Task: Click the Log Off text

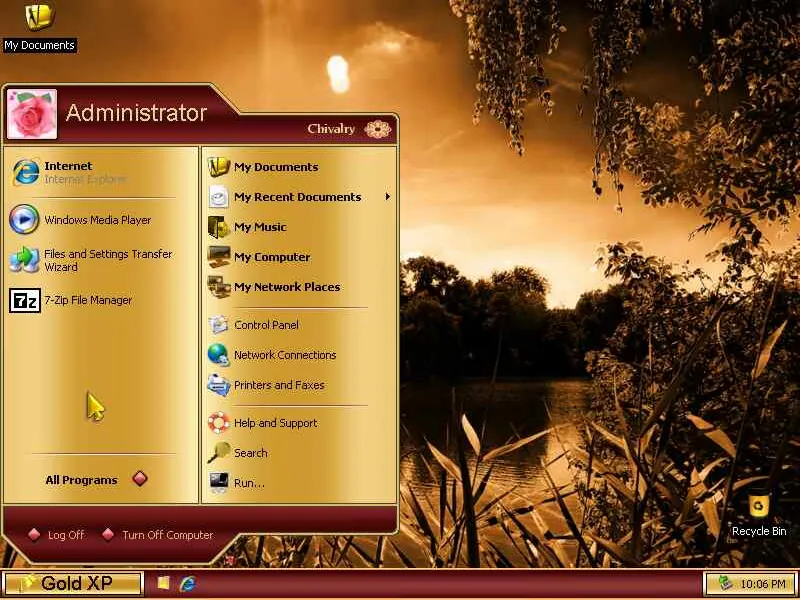Action: coord(66,535)
